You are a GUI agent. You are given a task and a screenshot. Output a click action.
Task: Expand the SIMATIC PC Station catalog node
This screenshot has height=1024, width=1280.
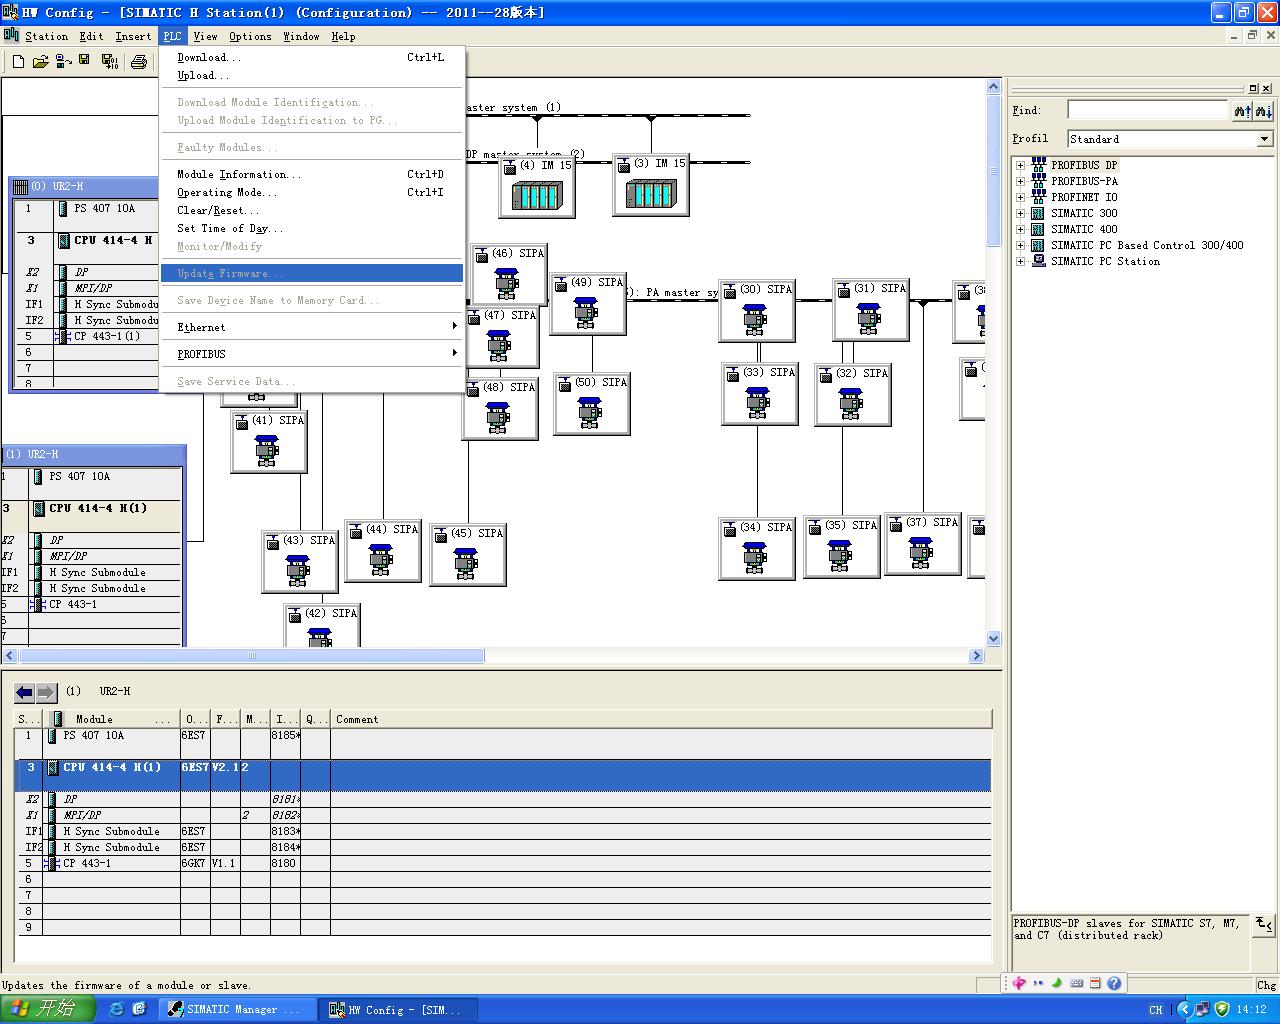tap(1020, 262)
